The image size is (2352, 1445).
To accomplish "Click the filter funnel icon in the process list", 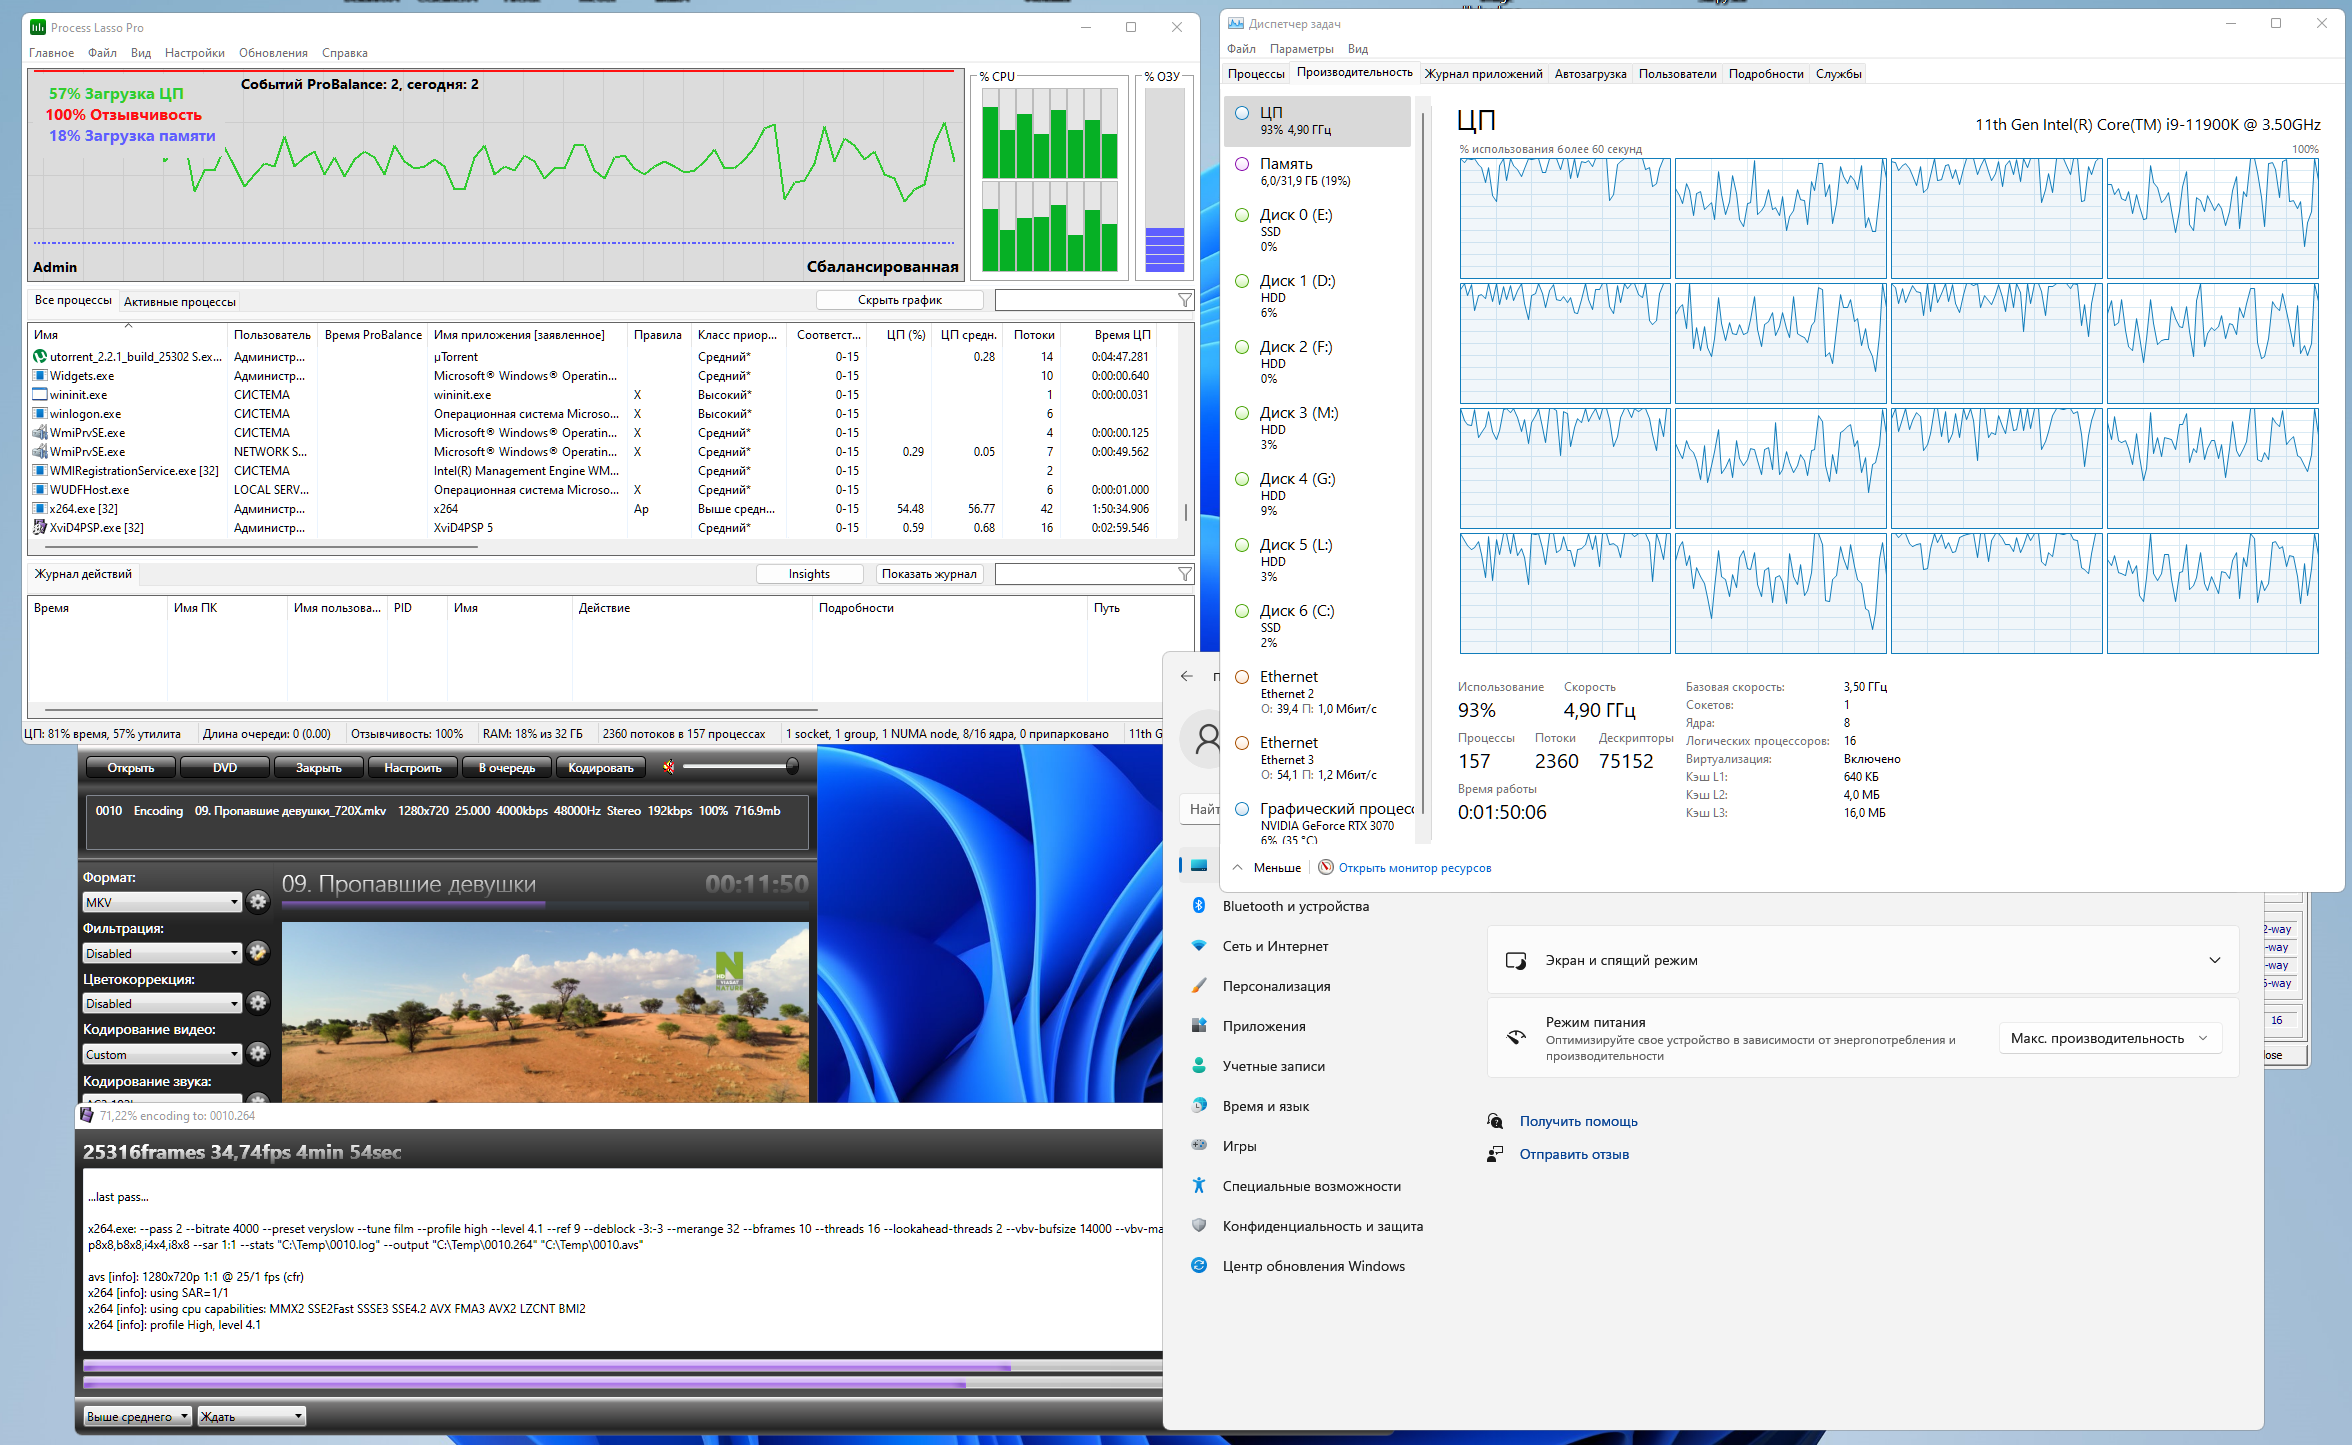I will [x=1185, y=300].
